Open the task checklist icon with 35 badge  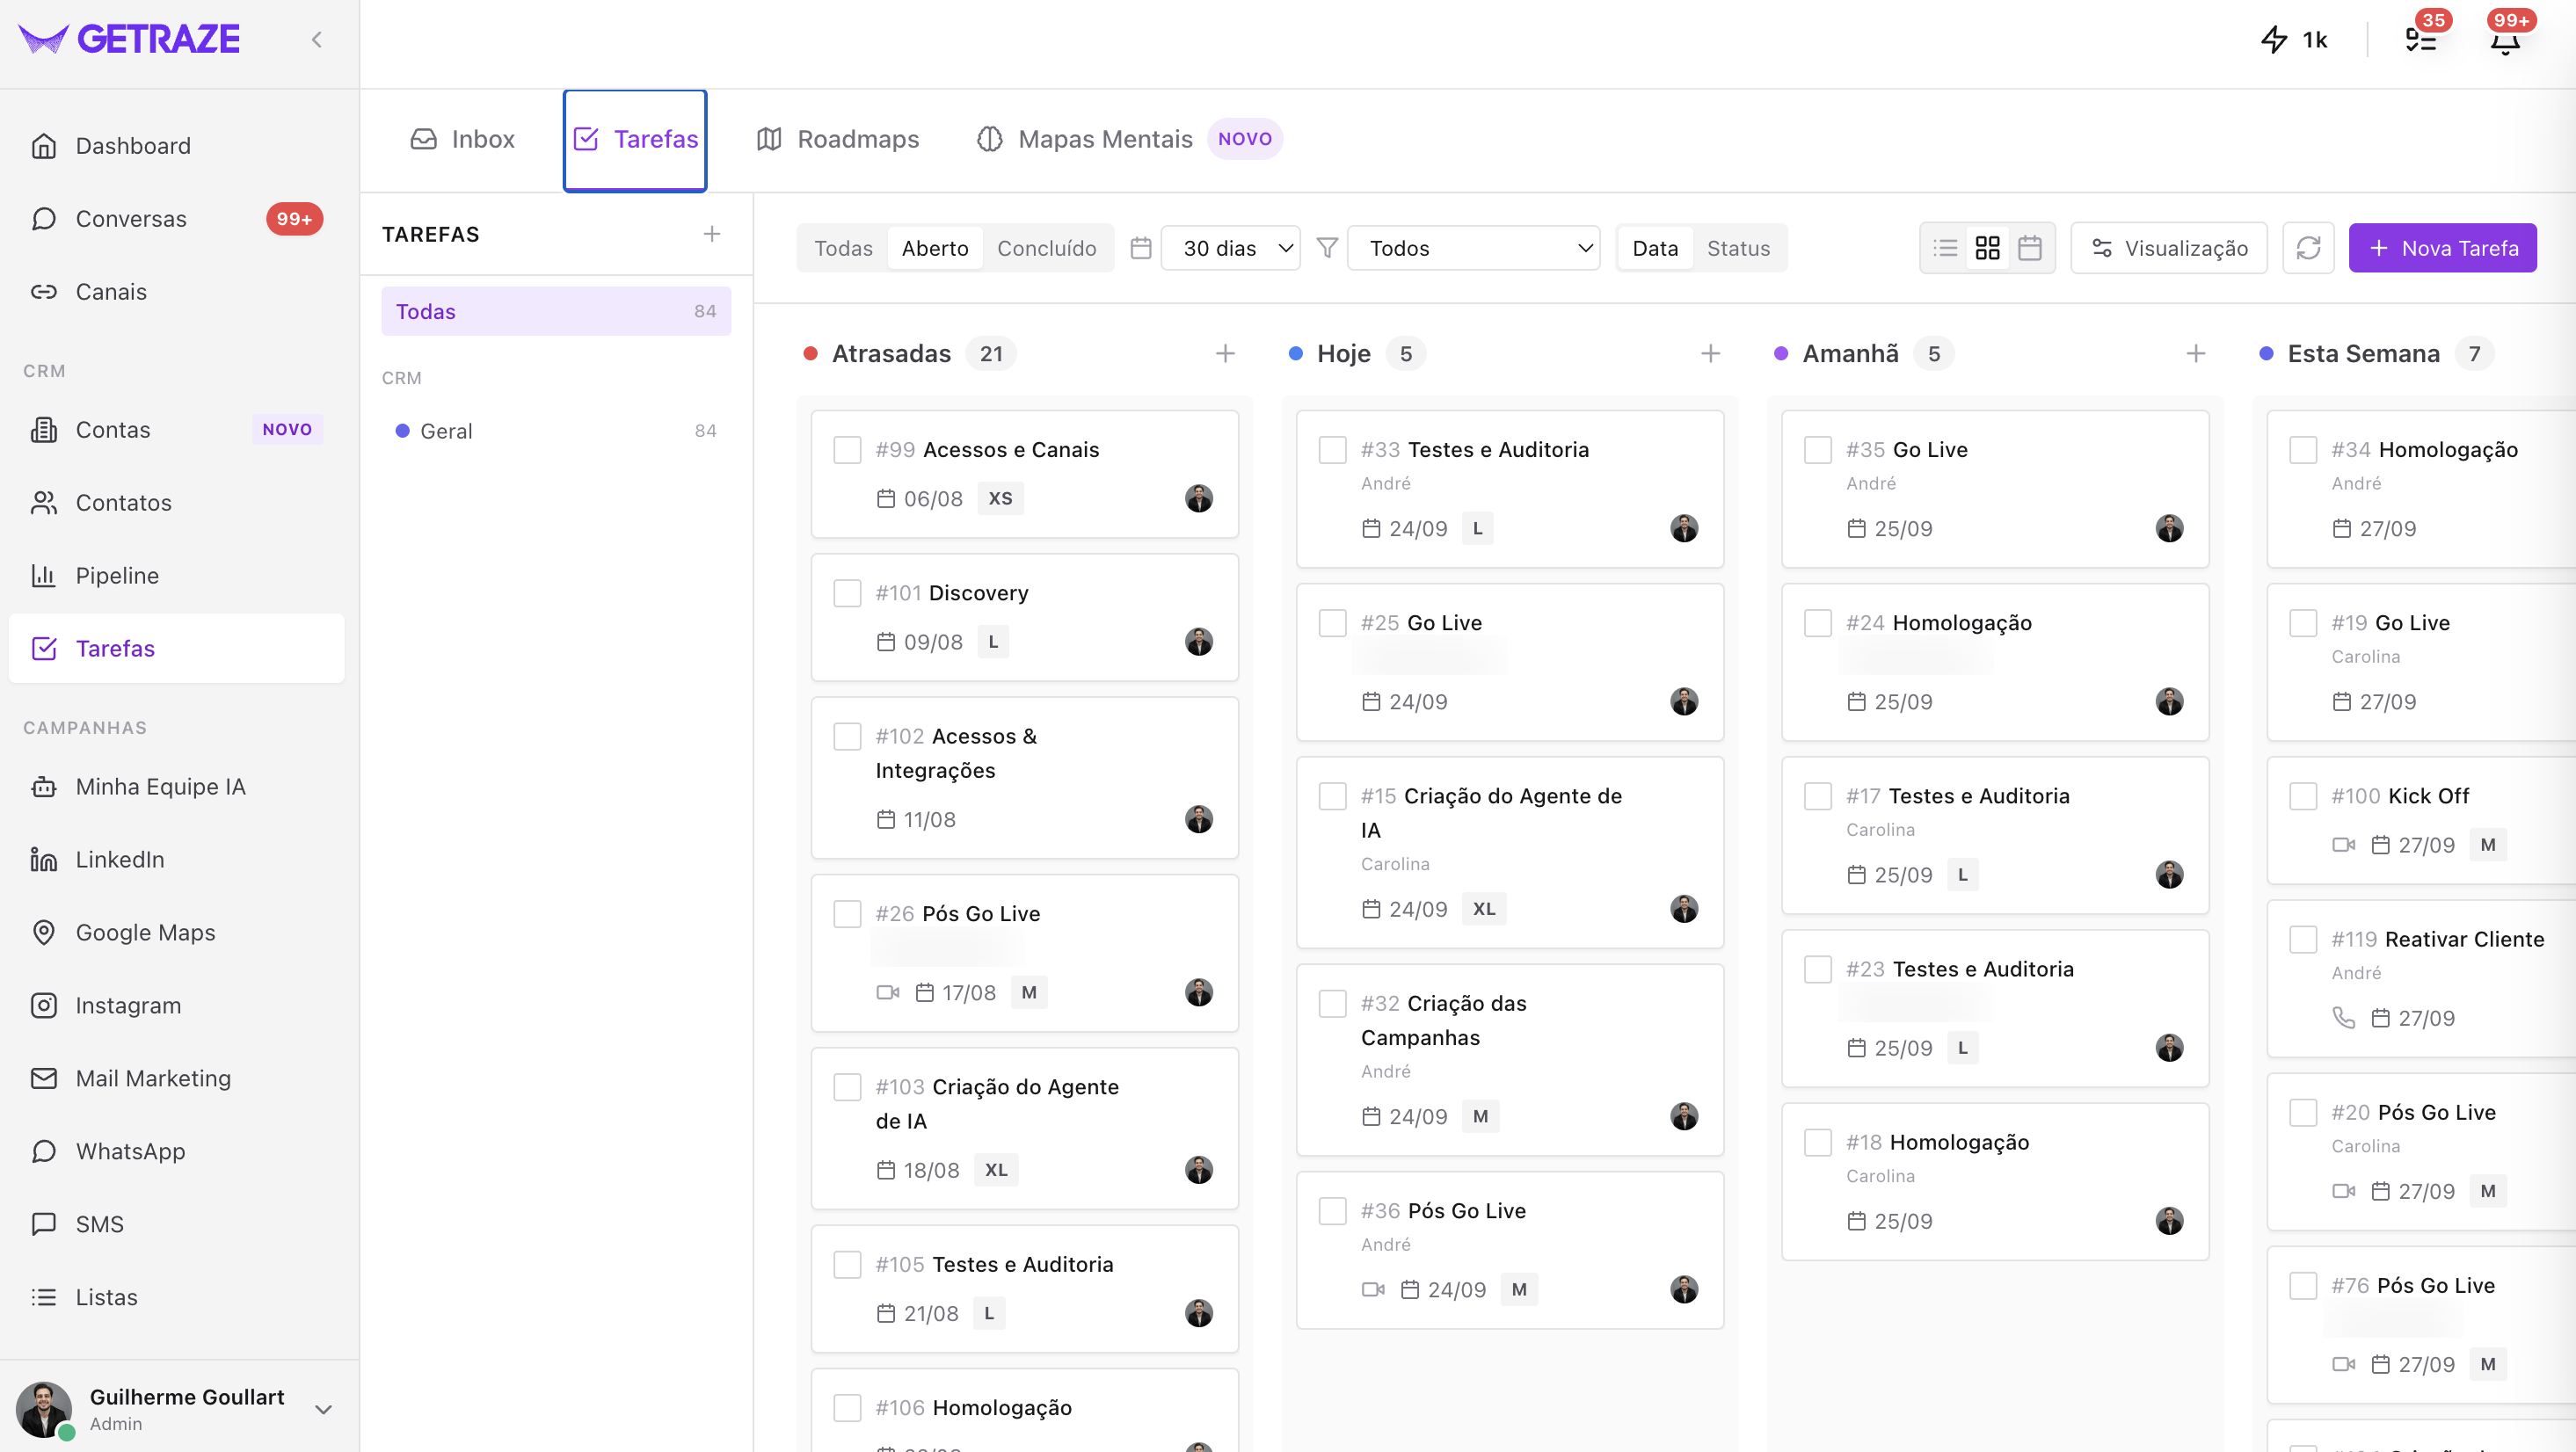pyautogui.click(x=2420, y=40)
